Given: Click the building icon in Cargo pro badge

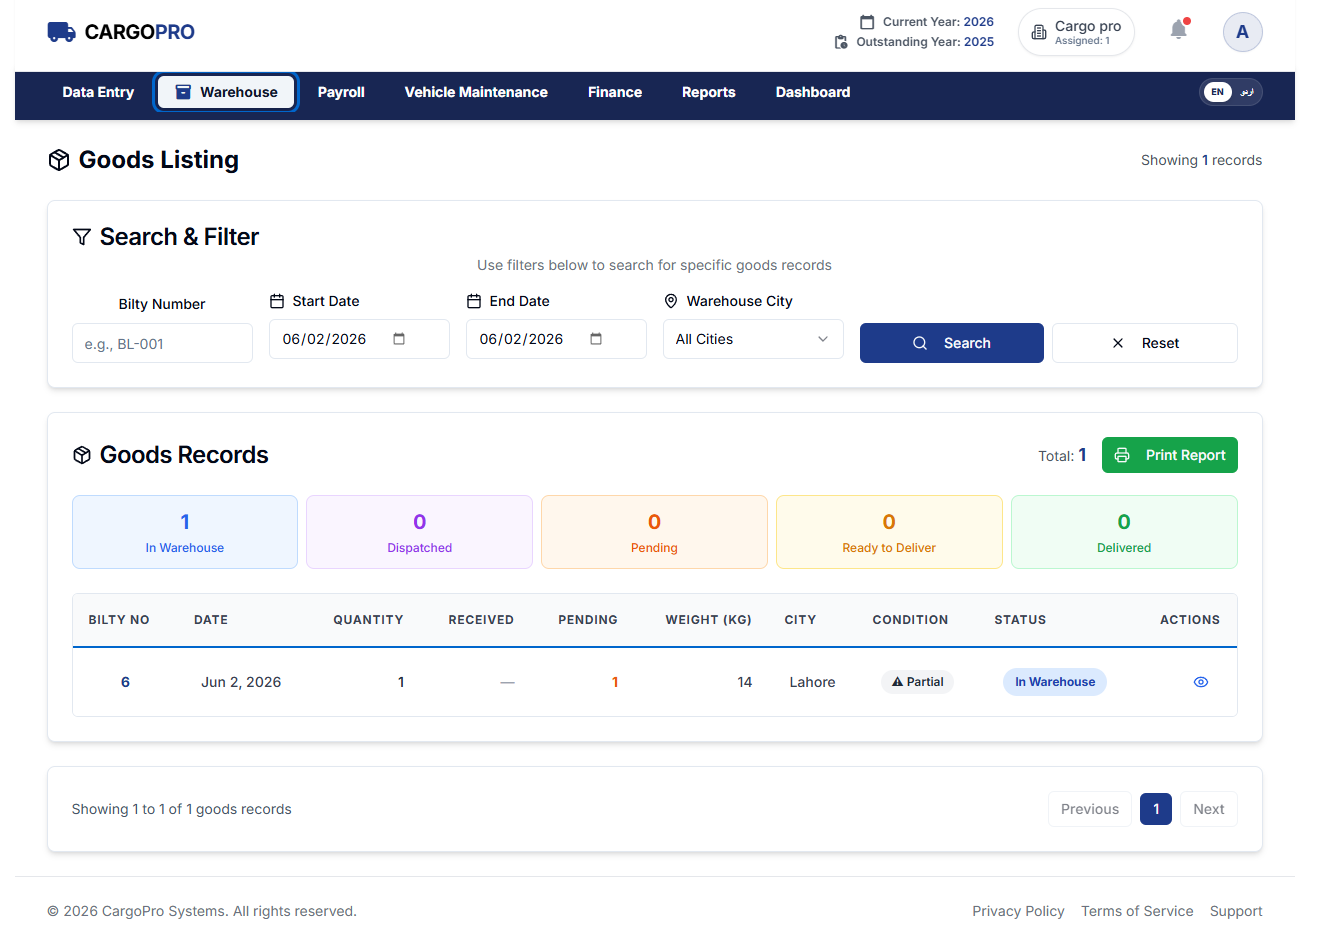Looking at the screenshot, I should point(1039,33).
